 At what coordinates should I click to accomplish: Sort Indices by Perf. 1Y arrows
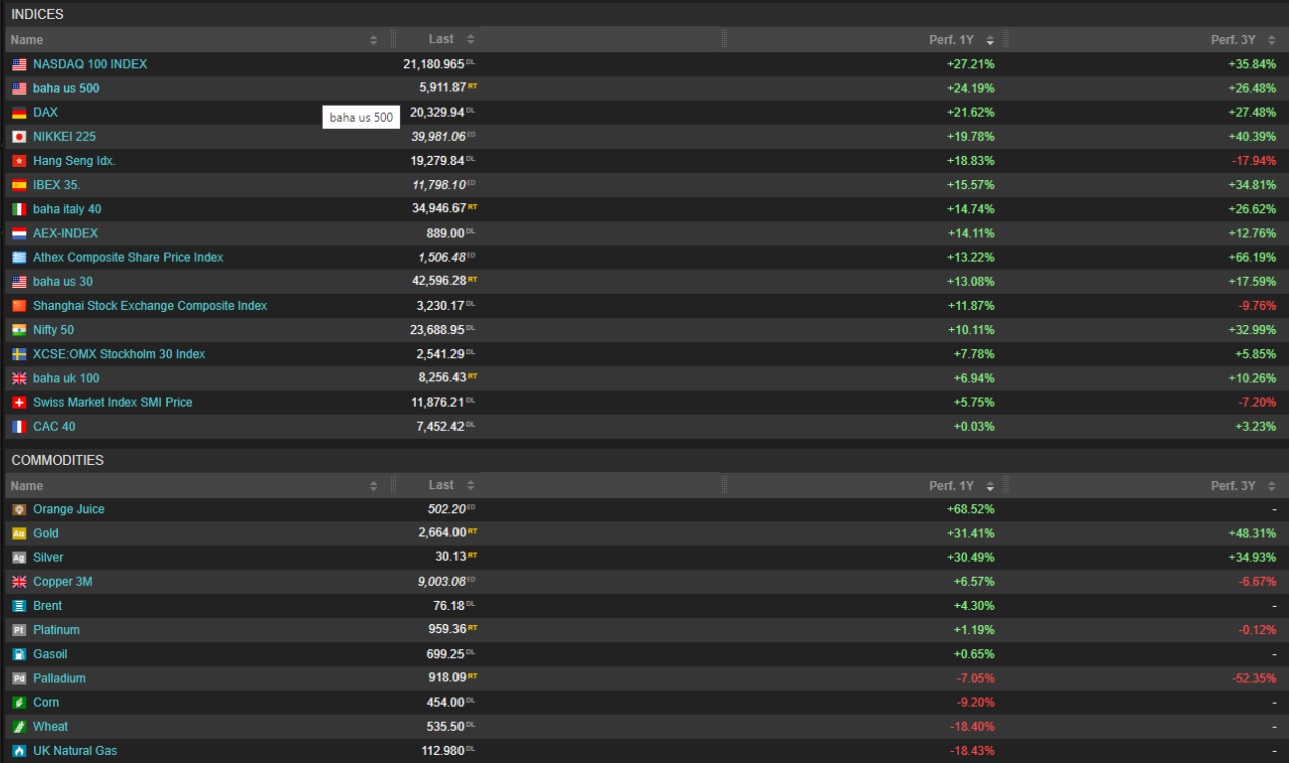tap(990, 40)
